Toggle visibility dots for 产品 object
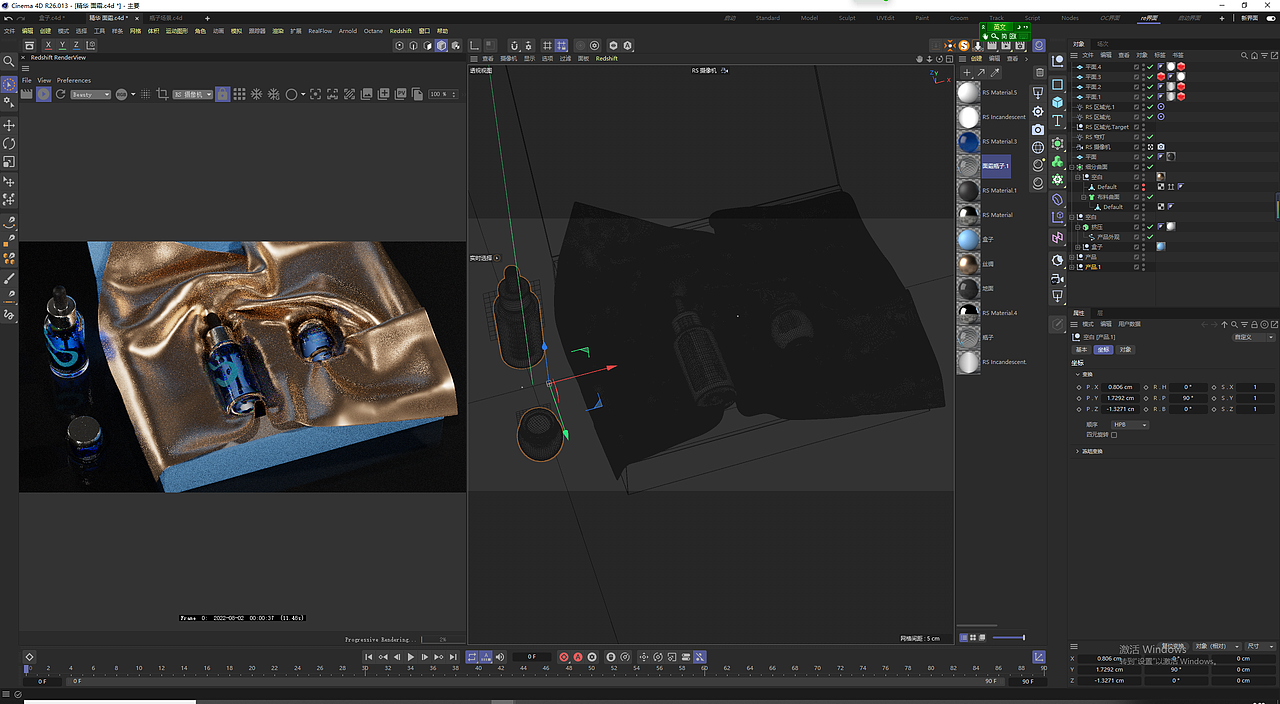The width and height of the screenshot is (1280, 704). pyautogui.click(x=1143, y=257)
